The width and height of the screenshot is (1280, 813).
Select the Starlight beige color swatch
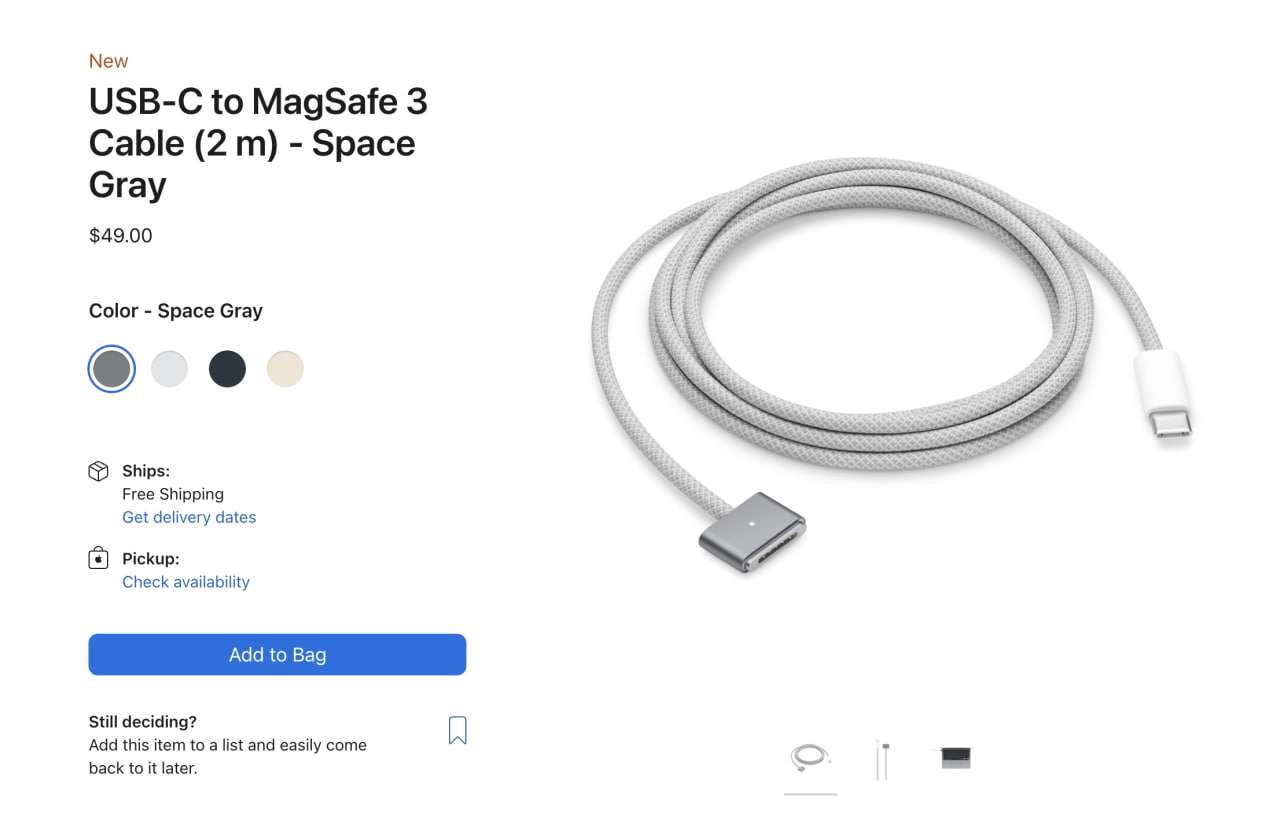coord(285,369)
